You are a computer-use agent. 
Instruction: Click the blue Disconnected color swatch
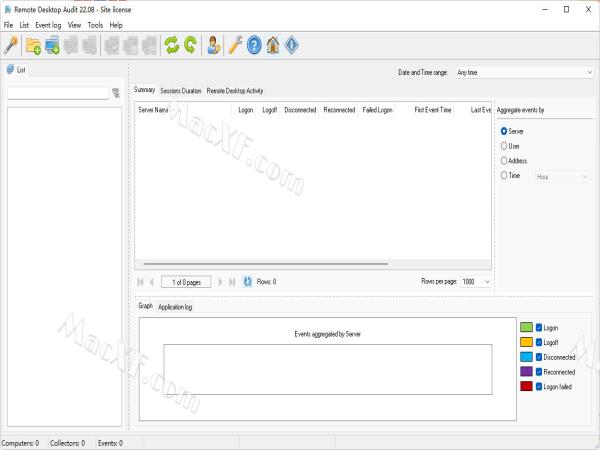point(526,357)
